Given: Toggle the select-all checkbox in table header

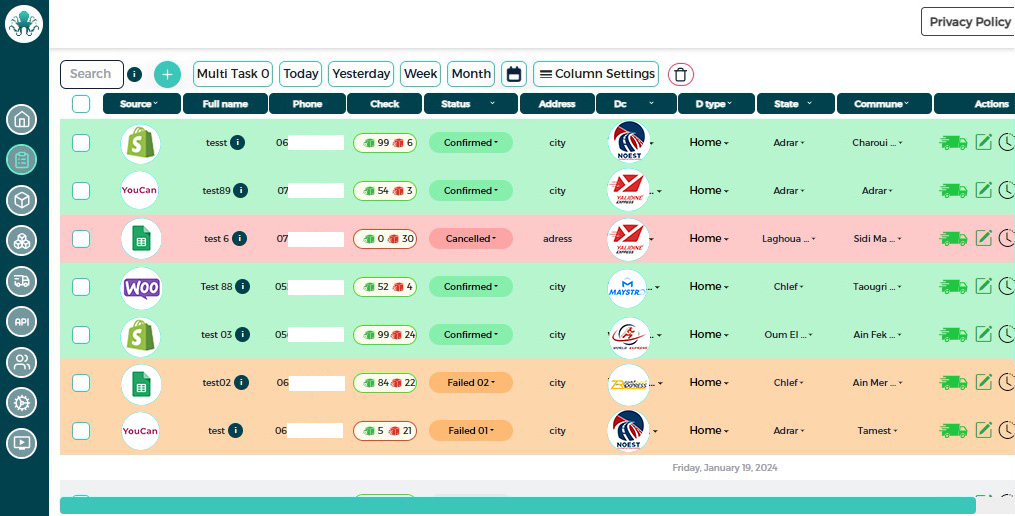Looking at the screenshot, I should [x=81, y=104].
